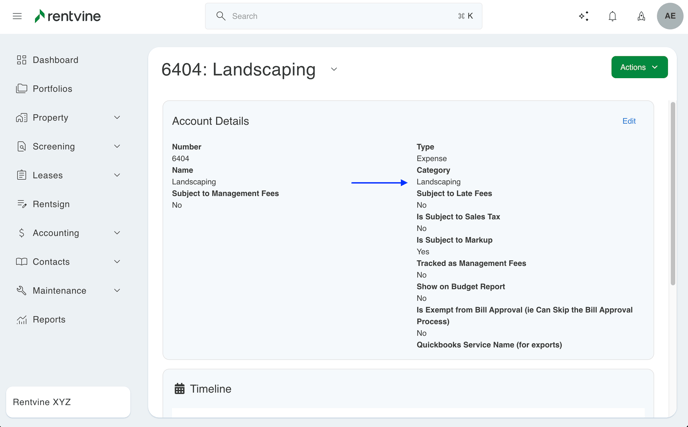Viewport: 688px width, 427px height.
Task: Expand the Property menu chevron
Action: click(117, 118)
